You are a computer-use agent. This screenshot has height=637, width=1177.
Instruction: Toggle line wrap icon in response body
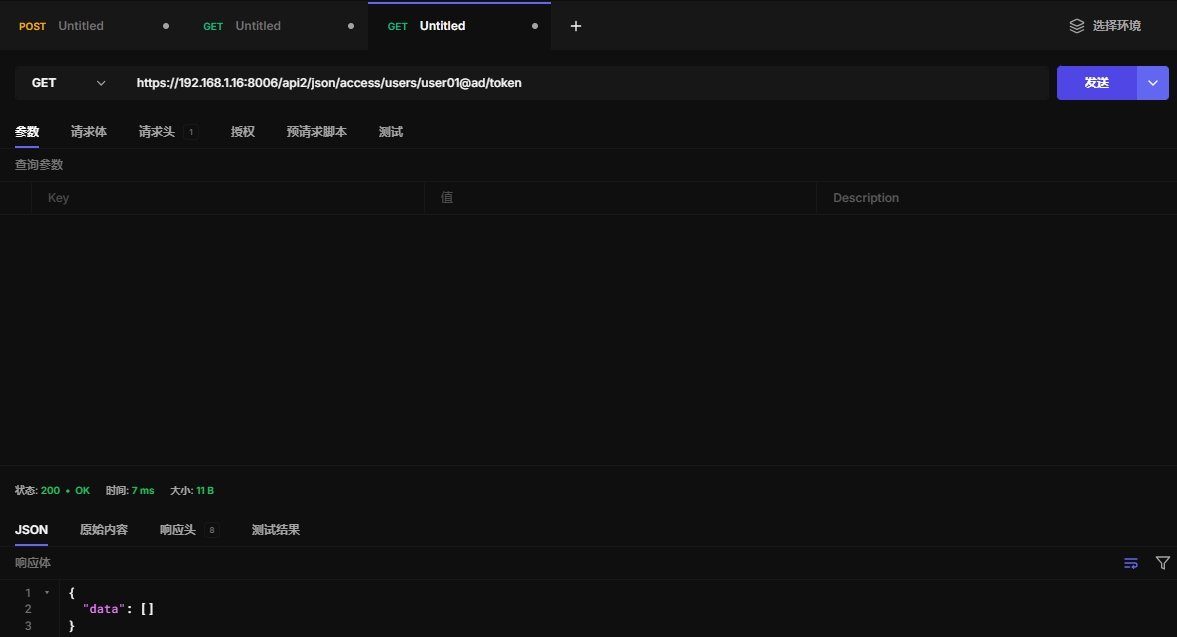tap(1131, 563)
